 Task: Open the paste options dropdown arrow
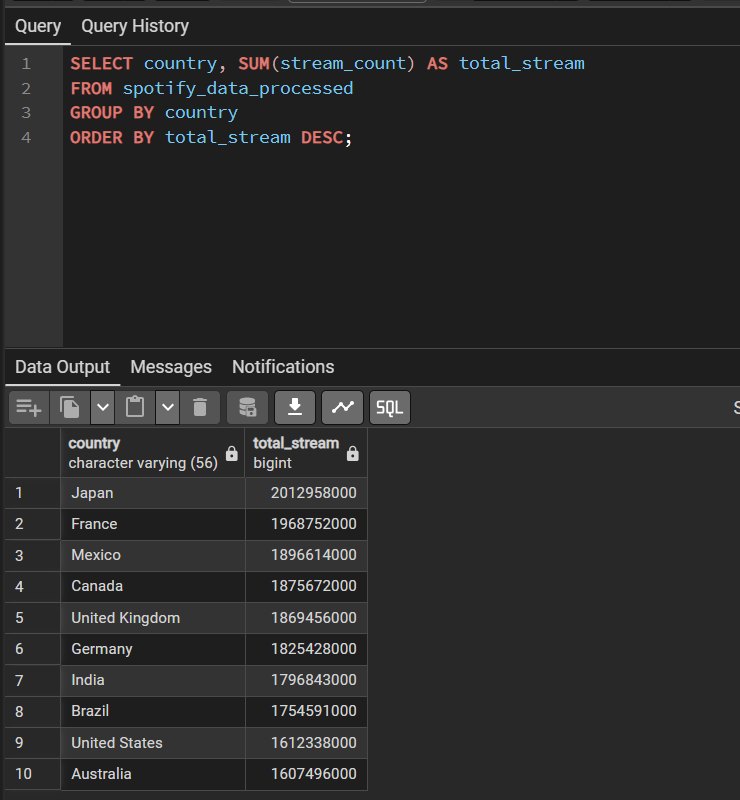(168, 407)
